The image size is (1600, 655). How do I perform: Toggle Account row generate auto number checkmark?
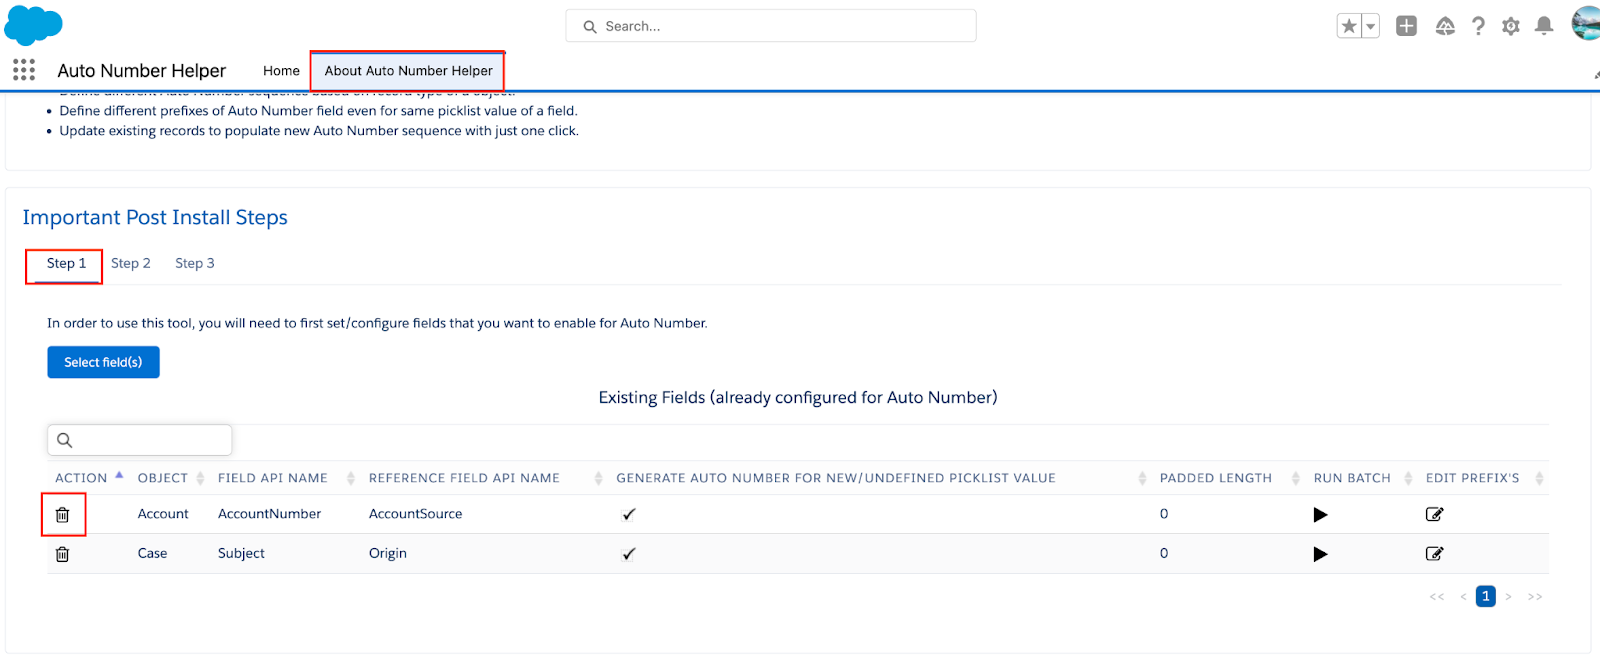pyautogui.click(x=628, y=515)
